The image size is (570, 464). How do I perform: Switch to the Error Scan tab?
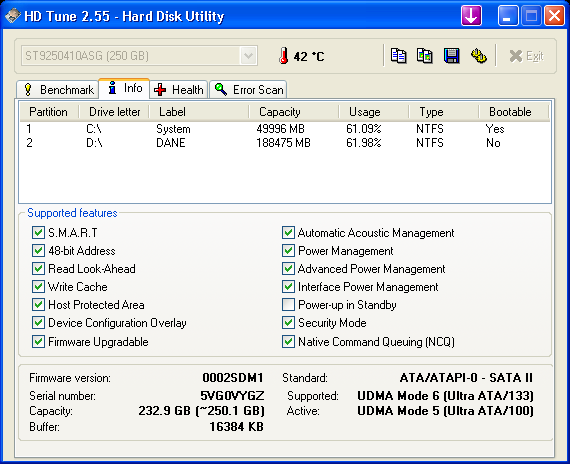pyautogui.click(x=248, y=89)
